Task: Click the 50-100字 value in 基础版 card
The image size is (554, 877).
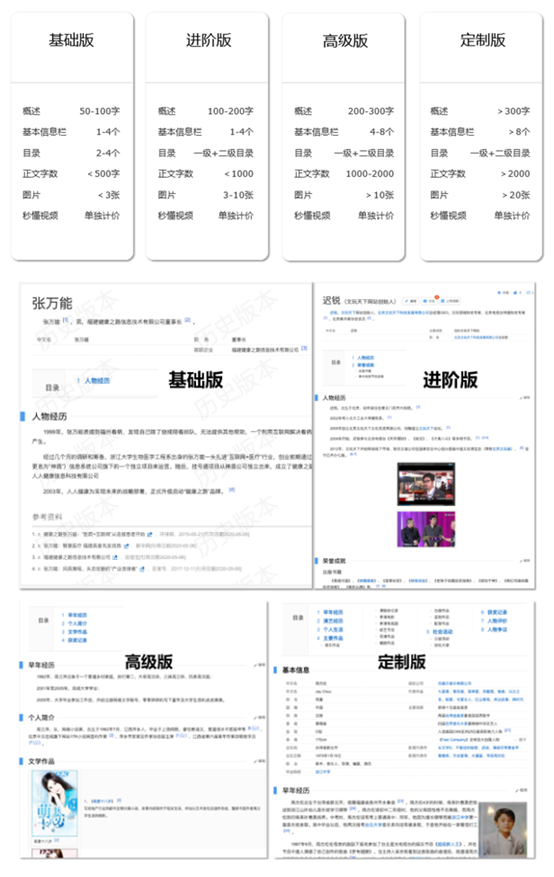Action: (100, 111)
